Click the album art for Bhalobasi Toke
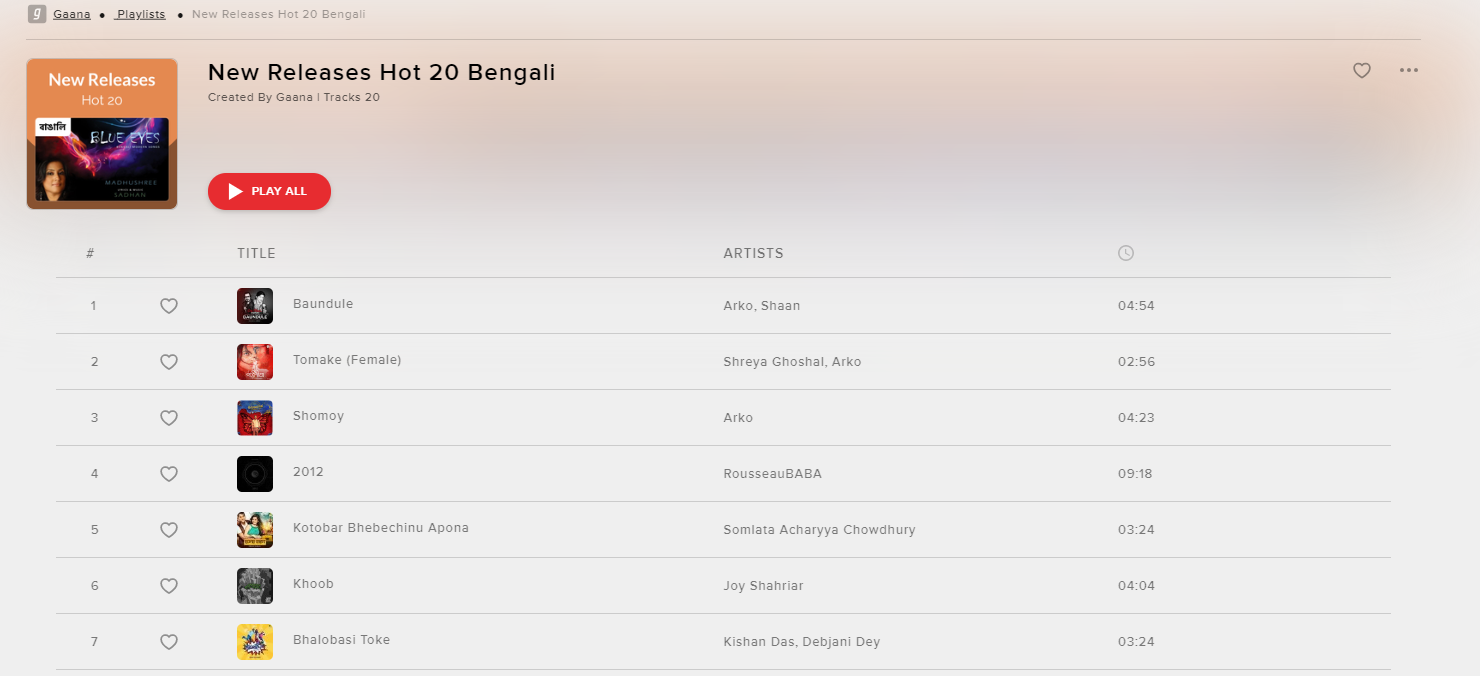1480x676 pixels. pyautogui.click(x=255, y=642)
